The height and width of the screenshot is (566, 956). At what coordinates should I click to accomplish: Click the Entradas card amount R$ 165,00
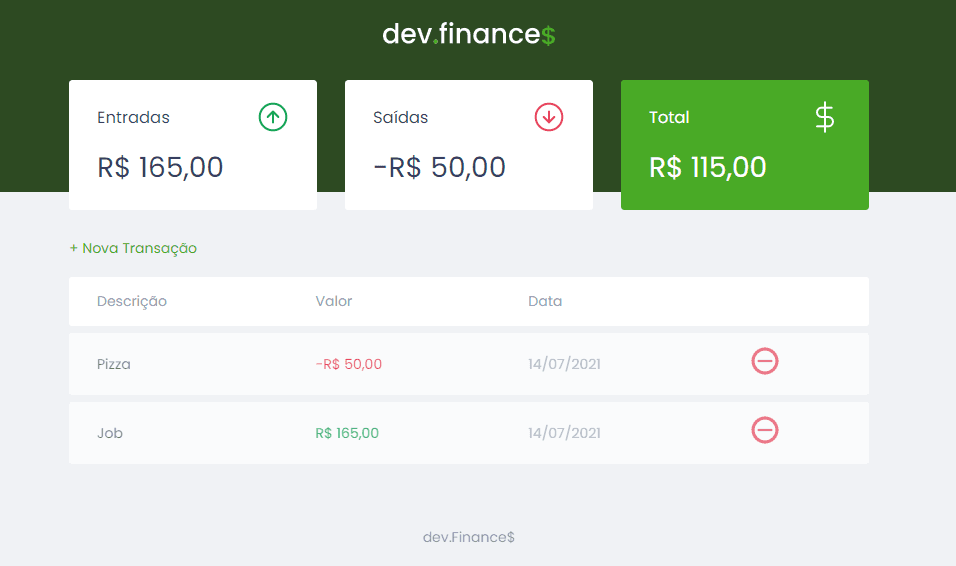pos(160,167)
